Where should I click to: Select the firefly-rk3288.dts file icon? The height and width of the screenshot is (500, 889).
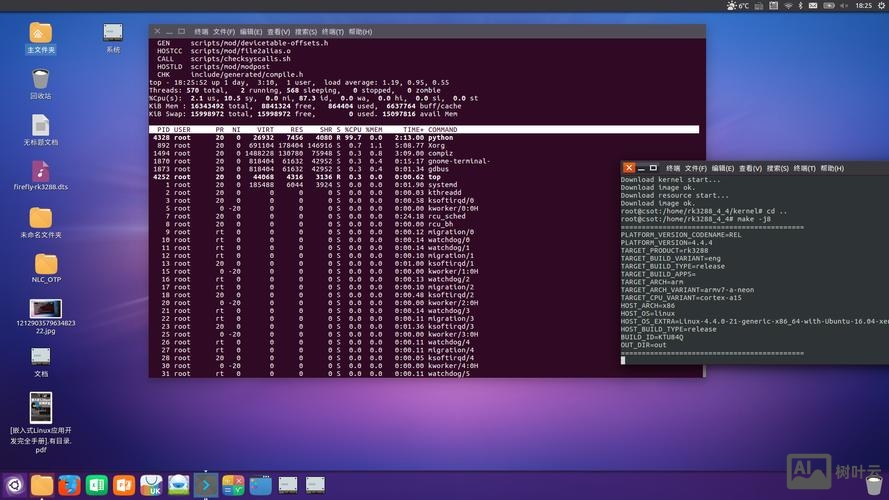click(x=40, y=172)
